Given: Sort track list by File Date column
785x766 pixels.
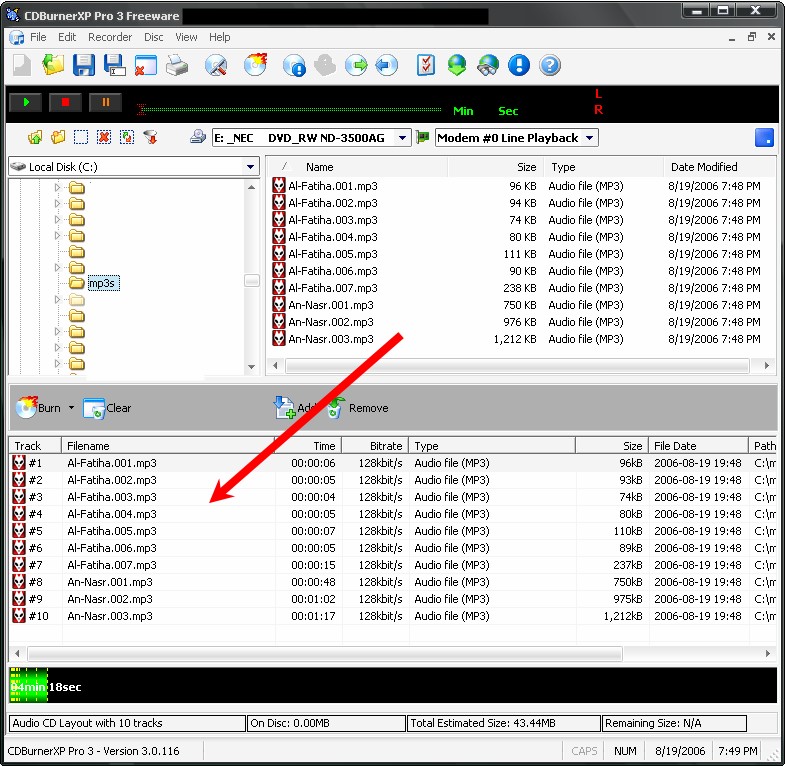Looking at the screenshot, I should (x=698, y=446).
